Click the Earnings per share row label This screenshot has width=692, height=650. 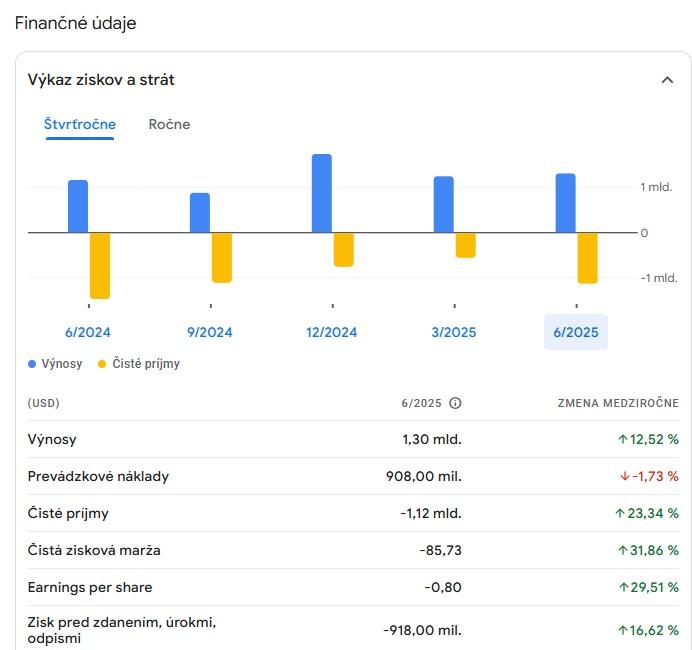tap(90, 587)
